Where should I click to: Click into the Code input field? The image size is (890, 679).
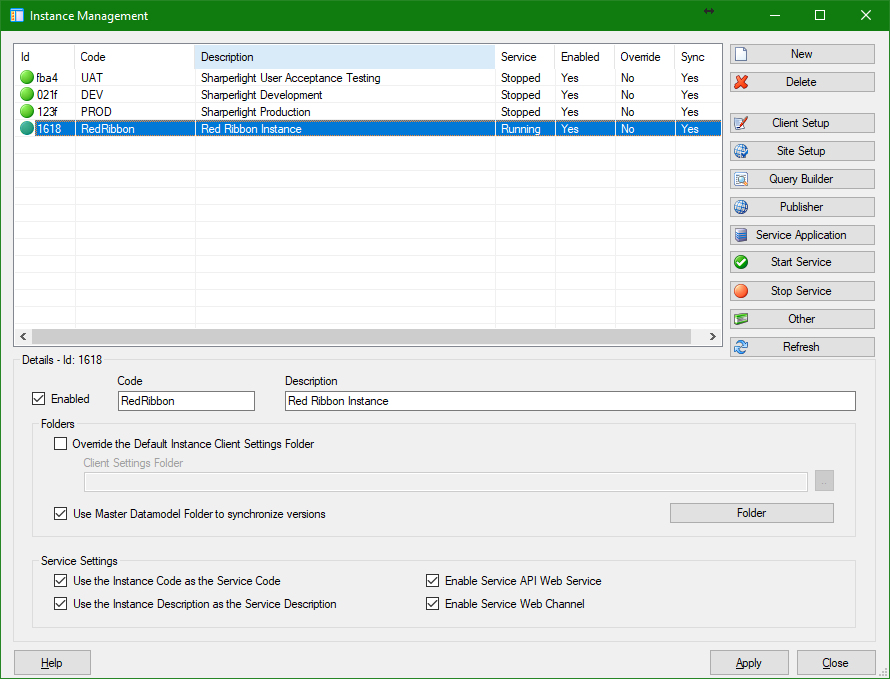tap(186, 401)
